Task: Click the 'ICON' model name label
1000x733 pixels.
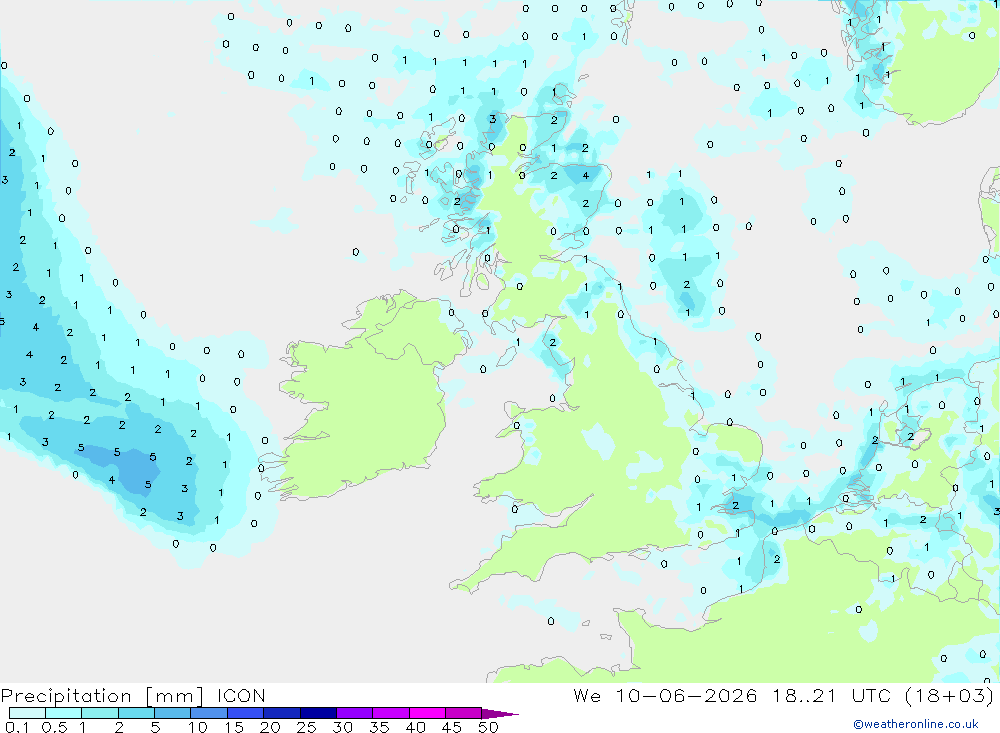Action: (x=241, y=696)
